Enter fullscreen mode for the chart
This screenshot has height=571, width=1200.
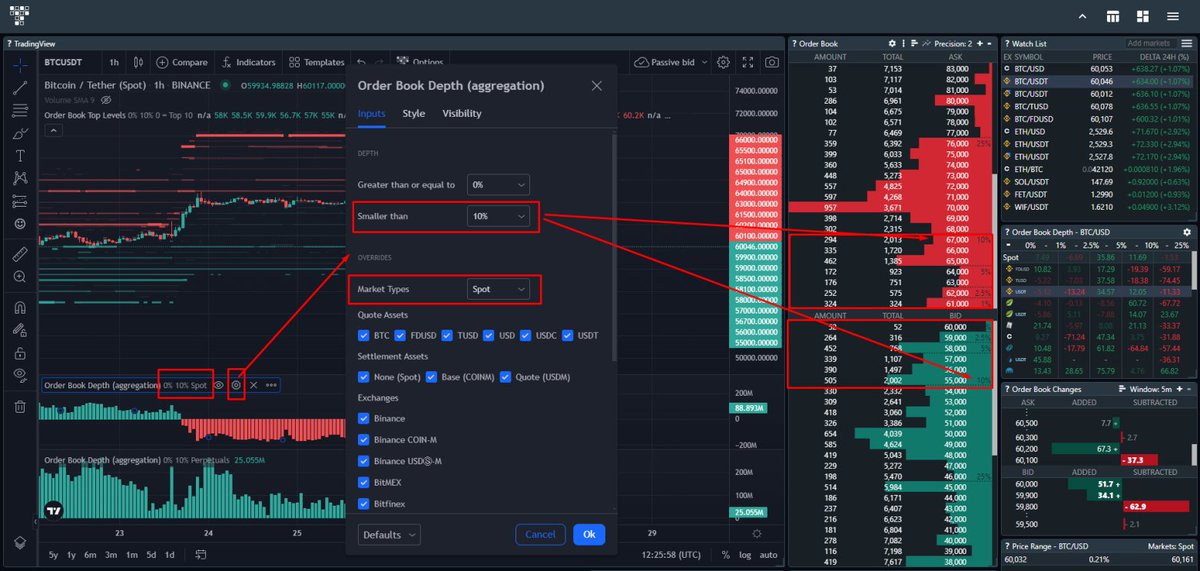pyautogui.click(x=748, y=62)
